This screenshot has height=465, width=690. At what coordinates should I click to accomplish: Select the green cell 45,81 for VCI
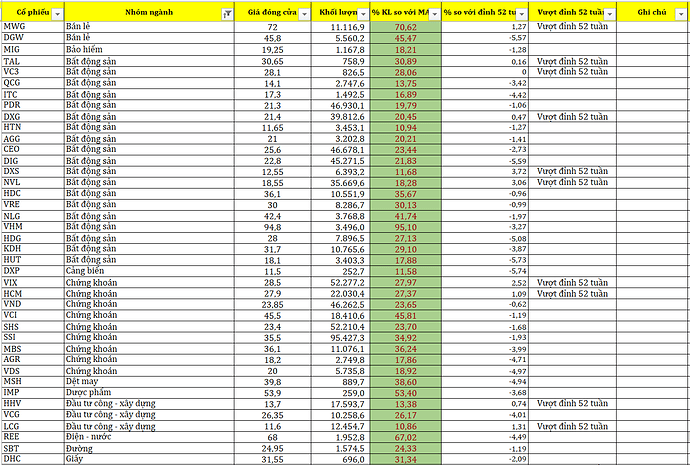pyautogui.click(x=406, y=315)
